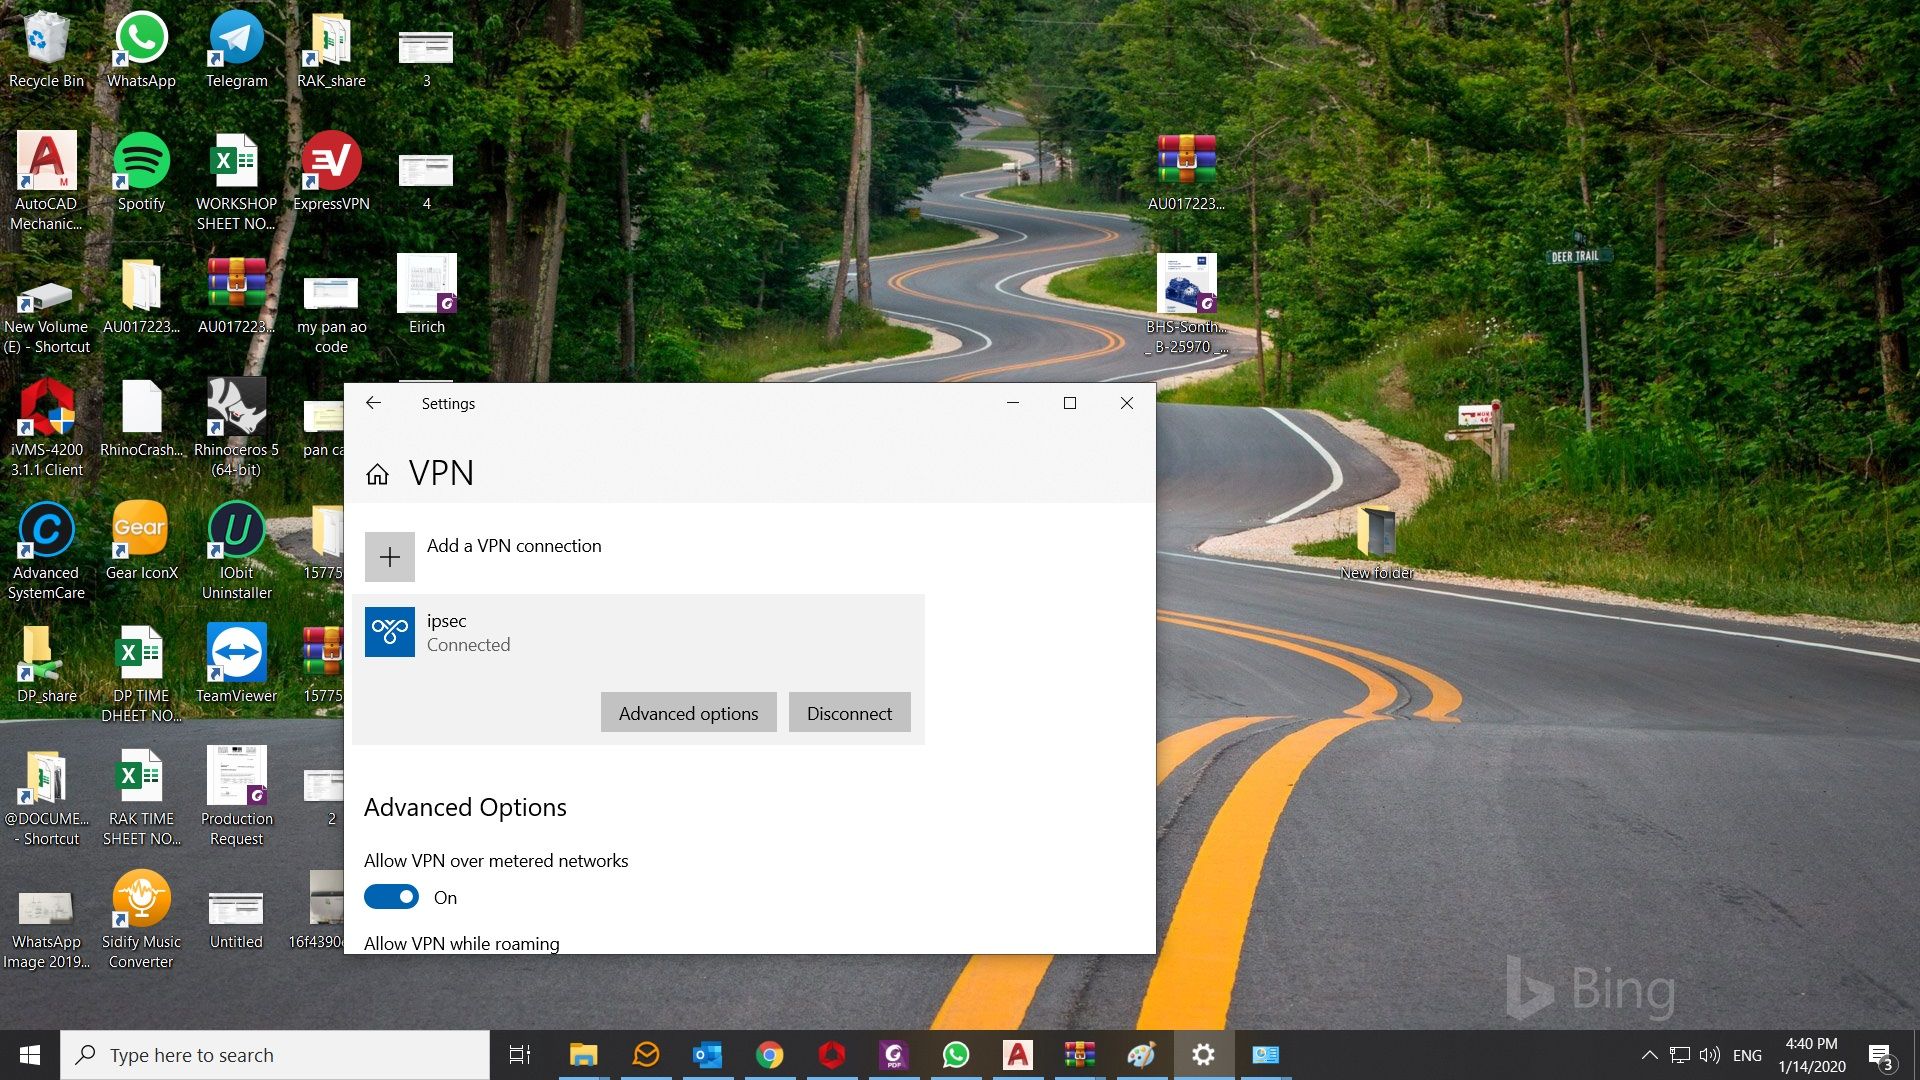Image resolution: width=1920 pixels, height=1080 pixels.
Task: Open Settings home via the house icon
Action: tap(377, 474)
